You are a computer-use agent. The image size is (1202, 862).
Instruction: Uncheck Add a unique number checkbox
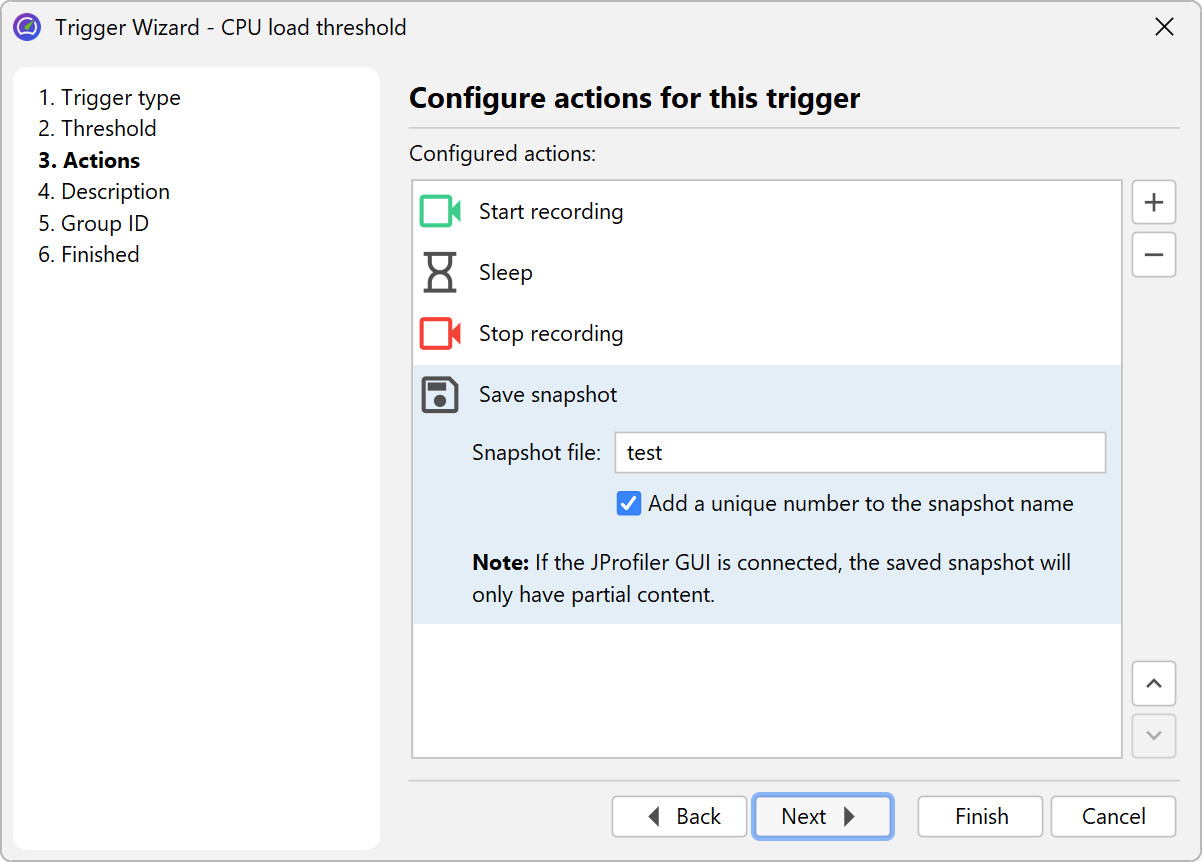point(629,504)
